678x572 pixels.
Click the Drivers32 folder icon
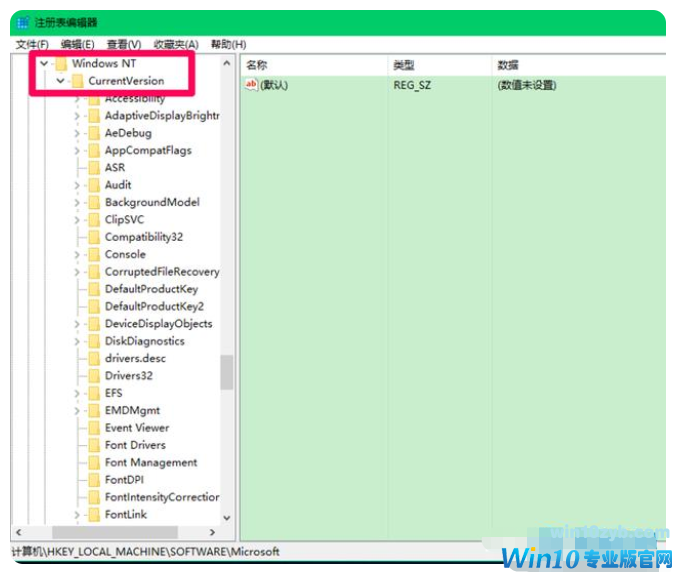coord(94,376)
